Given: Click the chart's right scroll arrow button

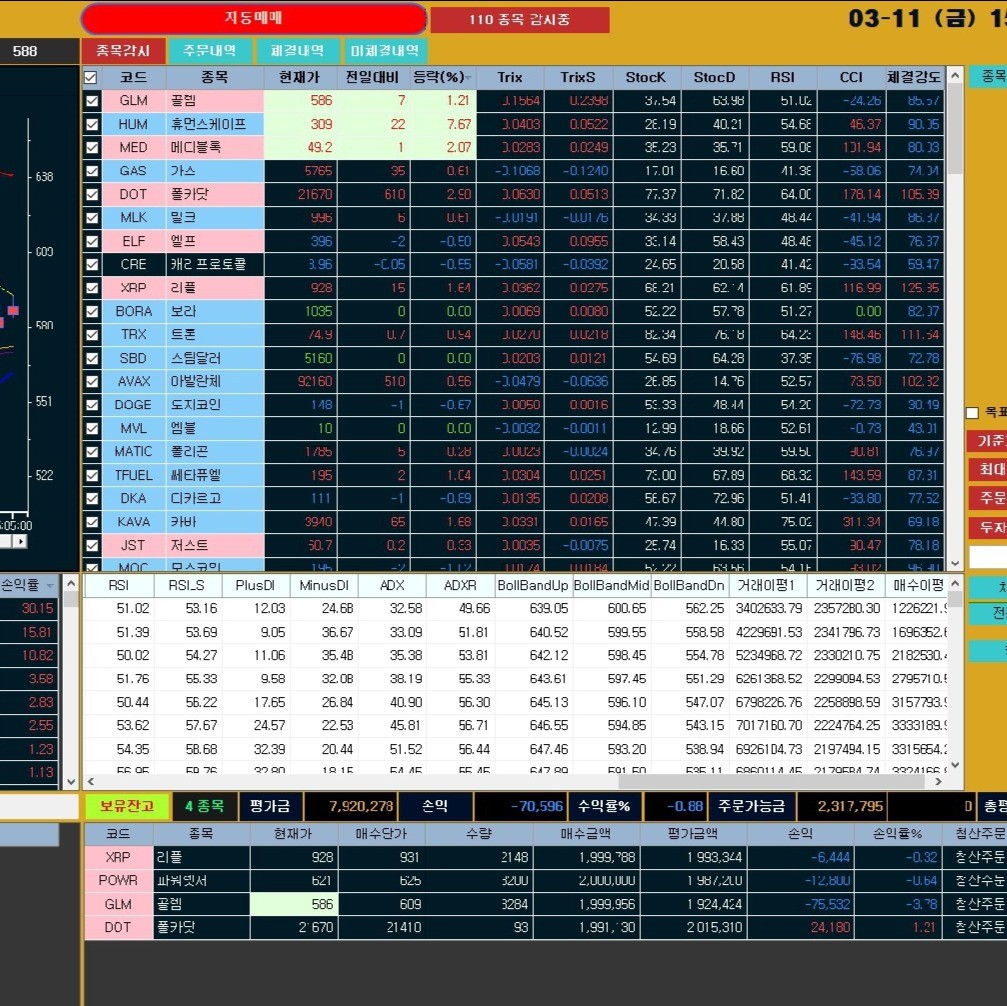Looking at the screenshot, I should point(19,541).
